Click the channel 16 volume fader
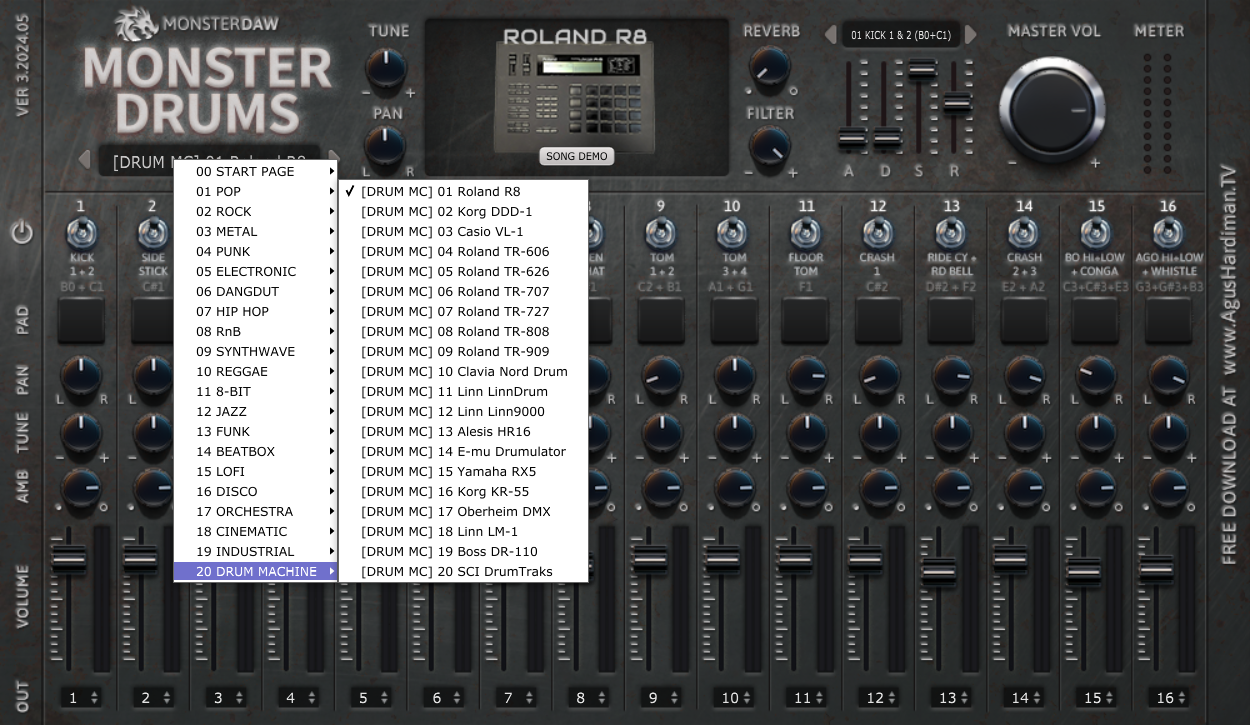Image resolution: width=1250 pixels, height=725 pixels. click(x=1156, y=568)
